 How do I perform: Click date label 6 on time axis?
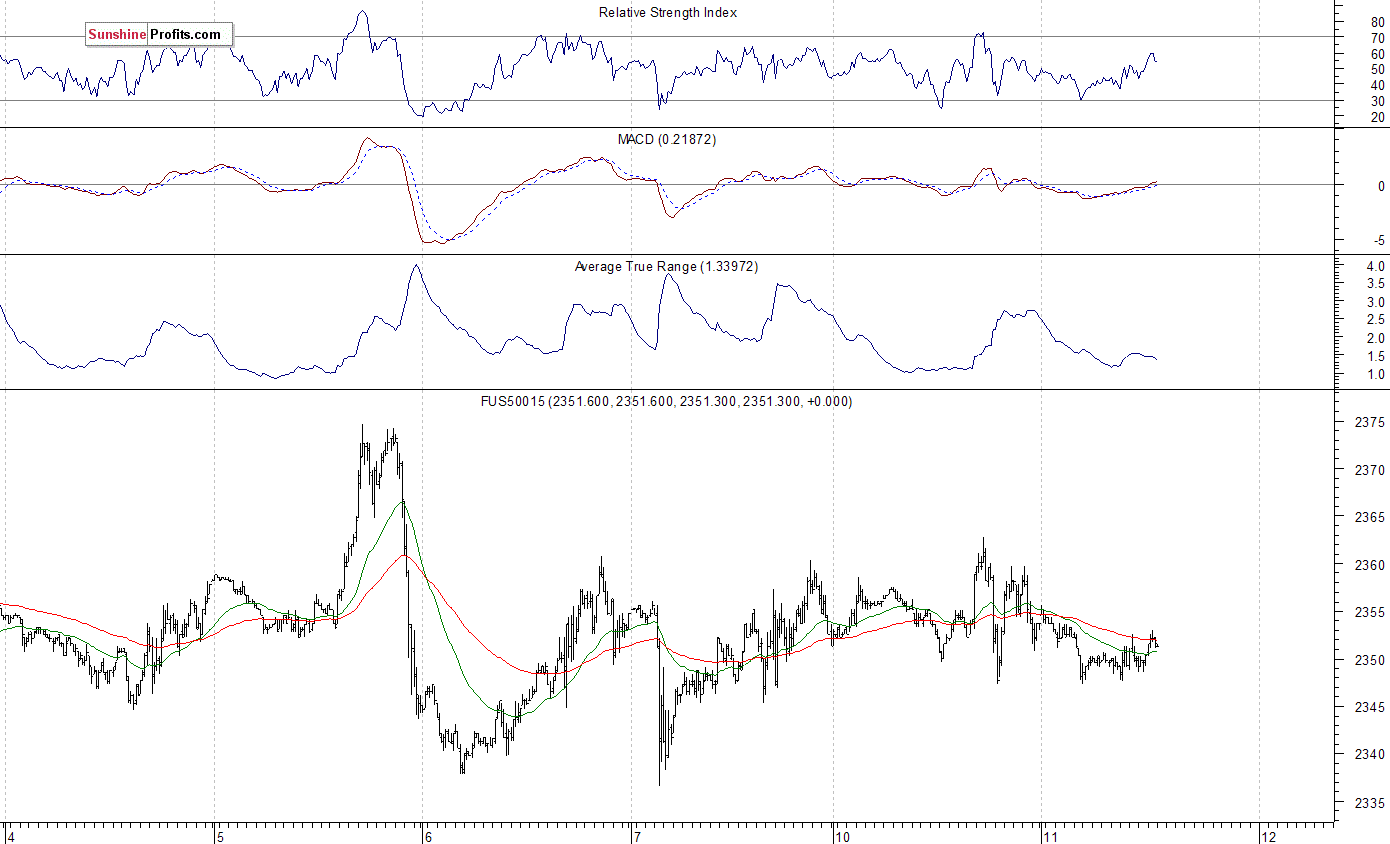click(427, 836)
